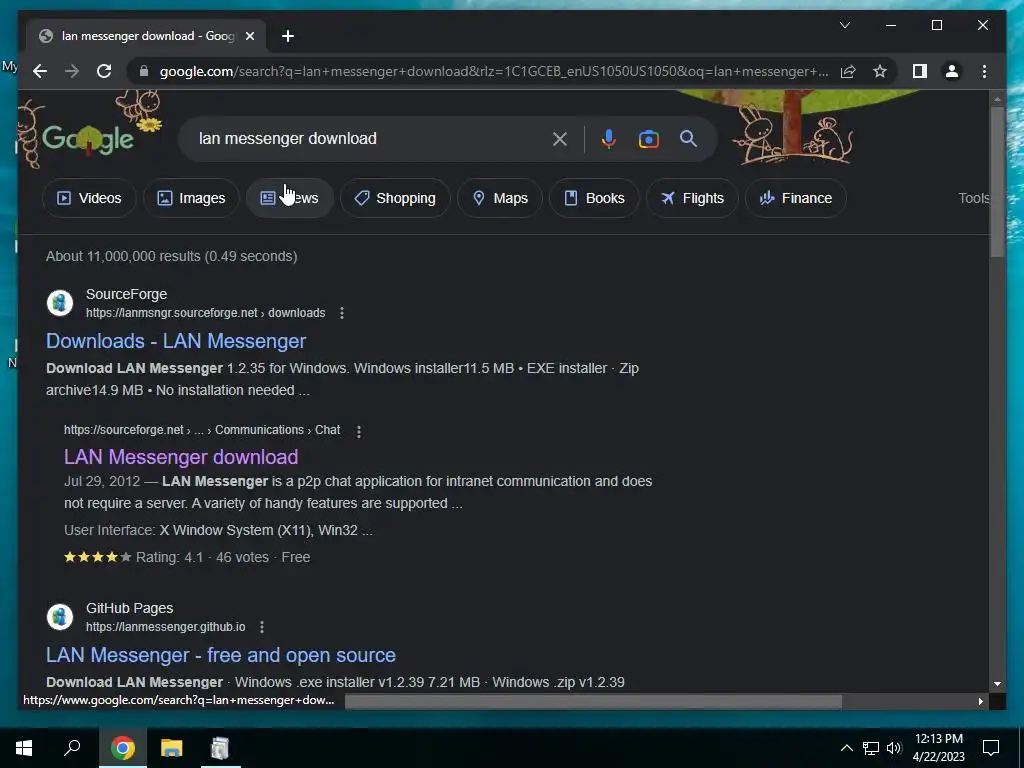The height and width of the screenshot is (768, 1024).
Task: Submit search with magnifier icon
Action: click(688, 138)
